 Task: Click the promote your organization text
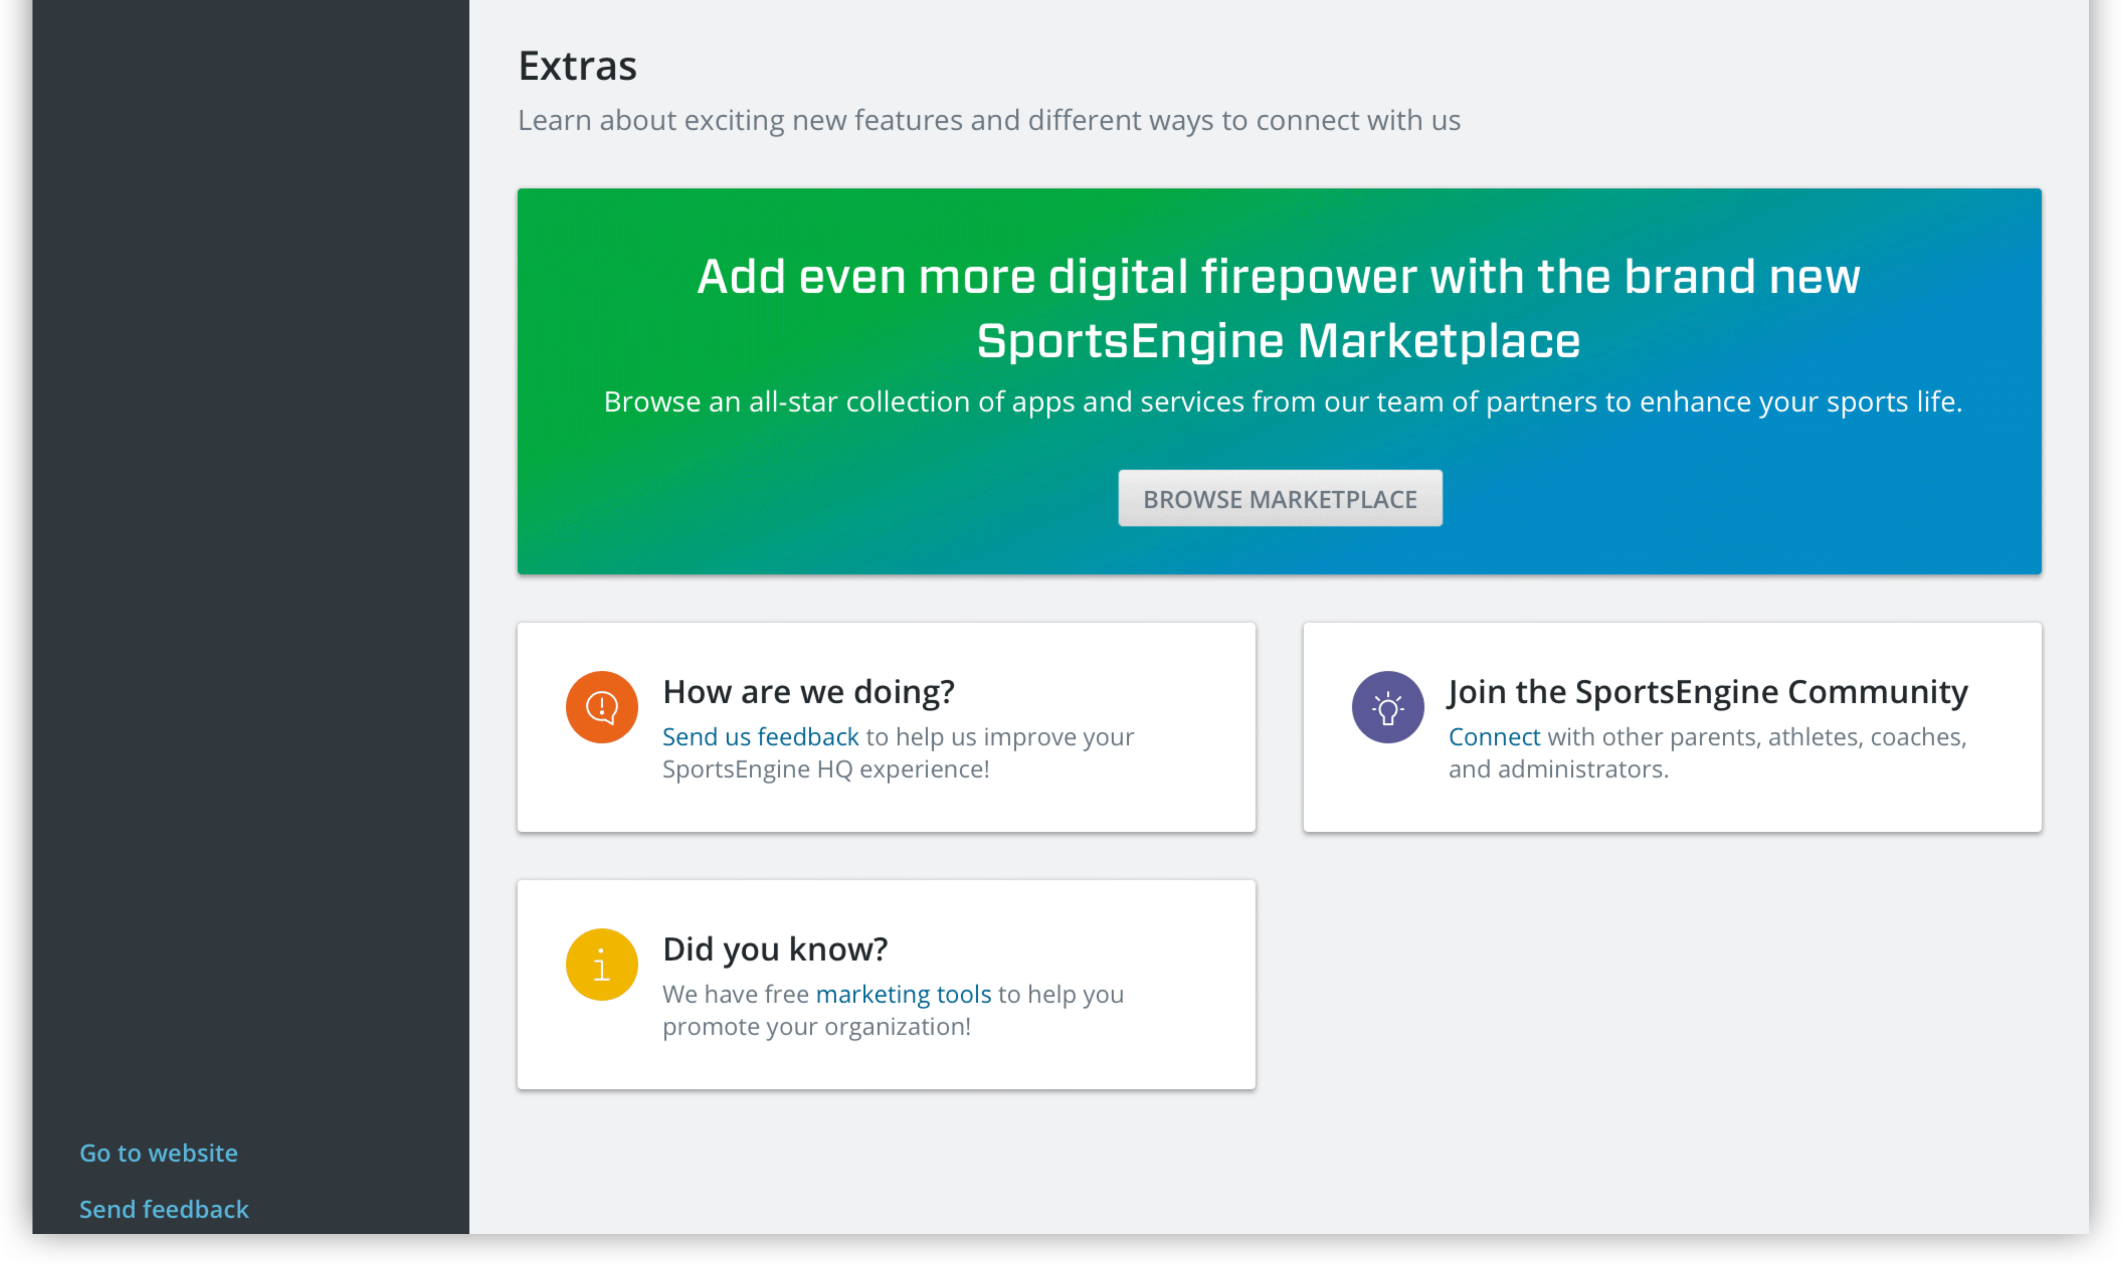click(x=816, y=1027)
